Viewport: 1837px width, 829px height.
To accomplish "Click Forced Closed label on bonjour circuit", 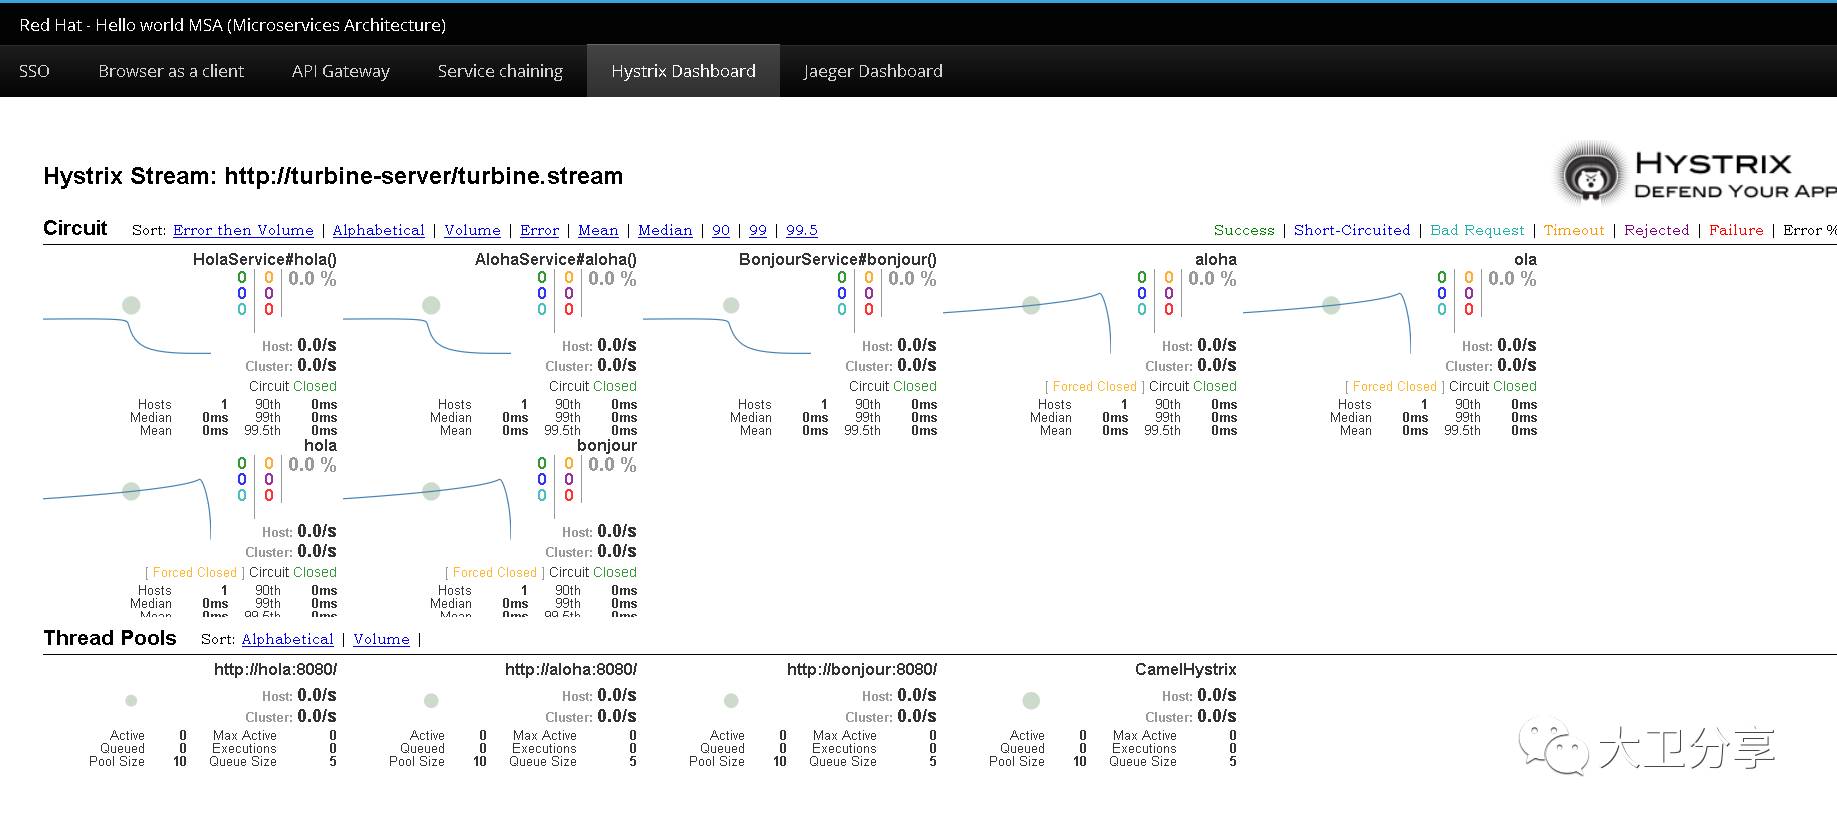I will (x=494, y=572).
